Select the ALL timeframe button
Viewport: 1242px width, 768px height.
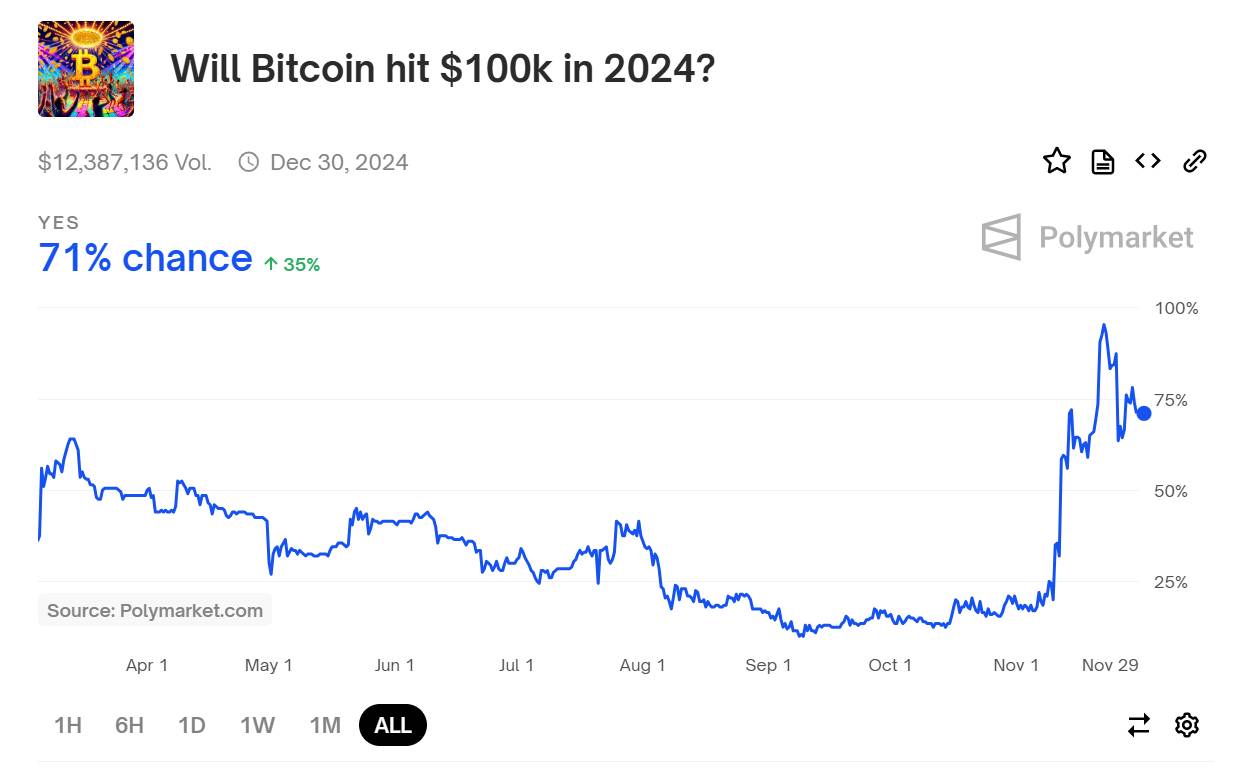392,725
